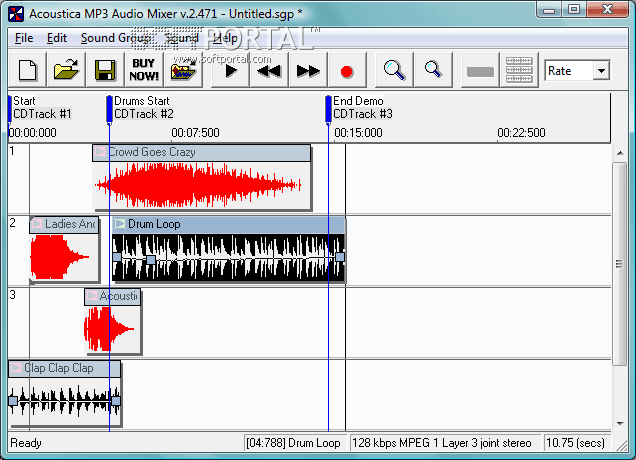Click the Acoustica application icon in title bar
Screen dimensions: 636x460
pos(16,14)
